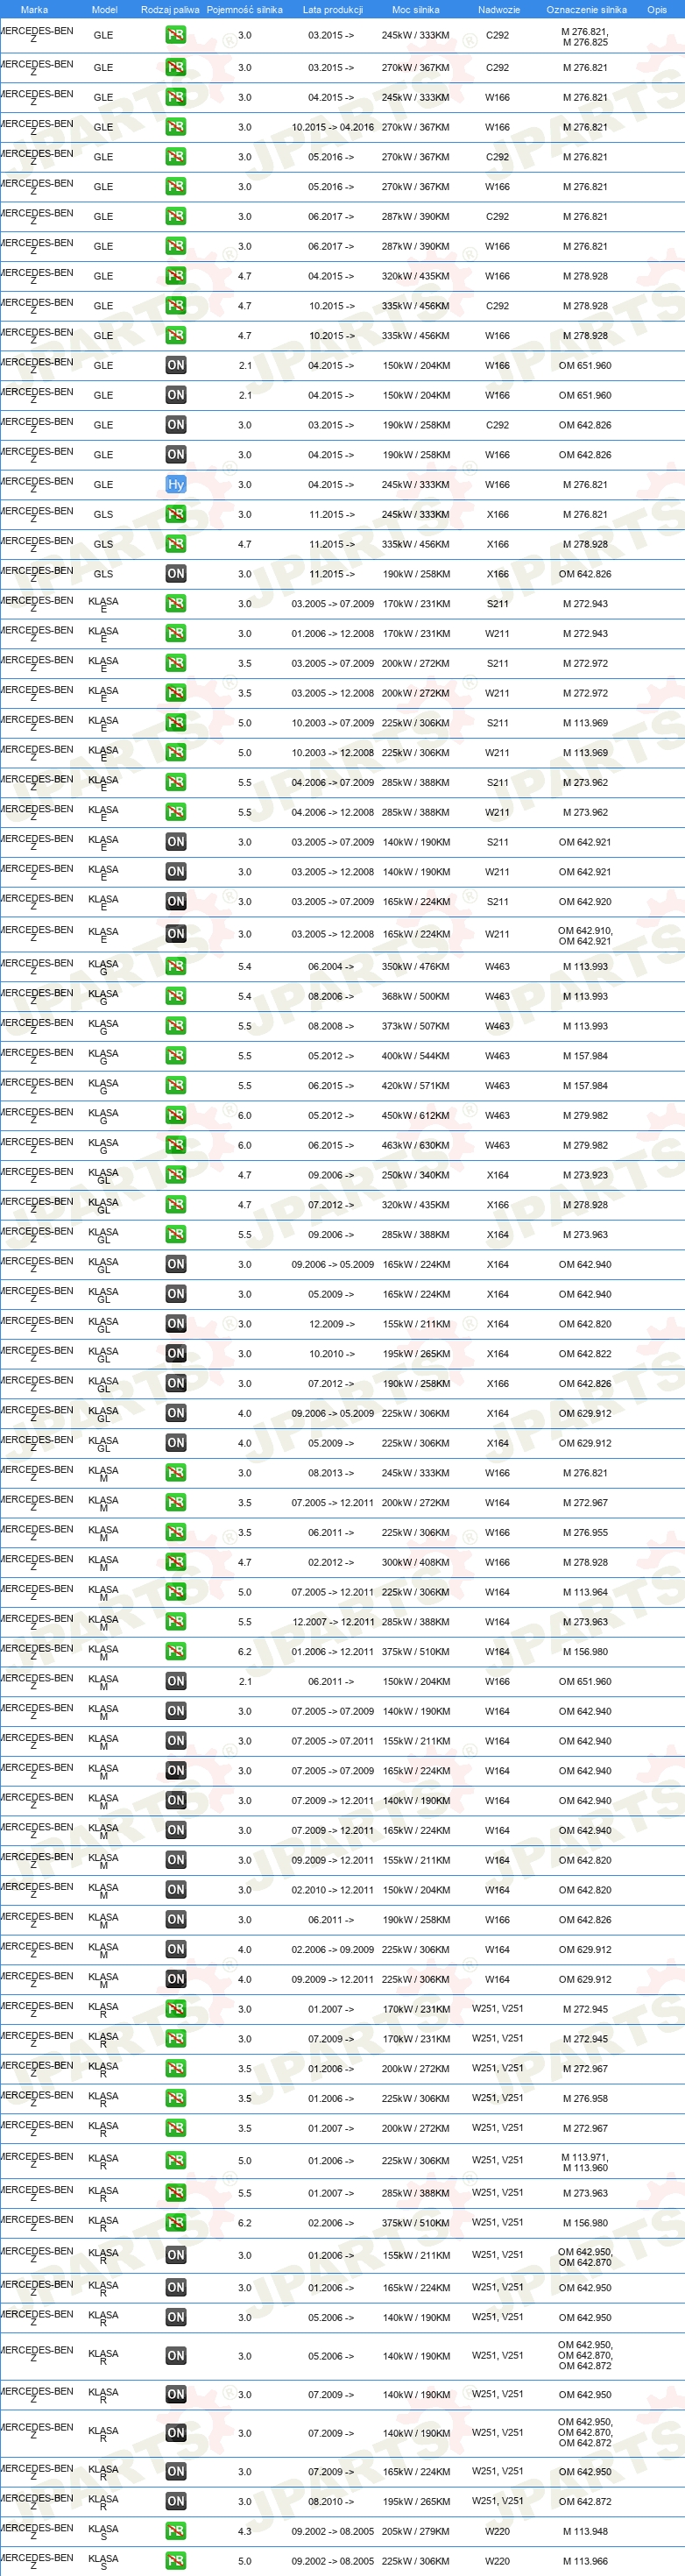Select the Moc silnika column header
The width and height of the screenshot is (685, 2576).
[x=416, y=9]
